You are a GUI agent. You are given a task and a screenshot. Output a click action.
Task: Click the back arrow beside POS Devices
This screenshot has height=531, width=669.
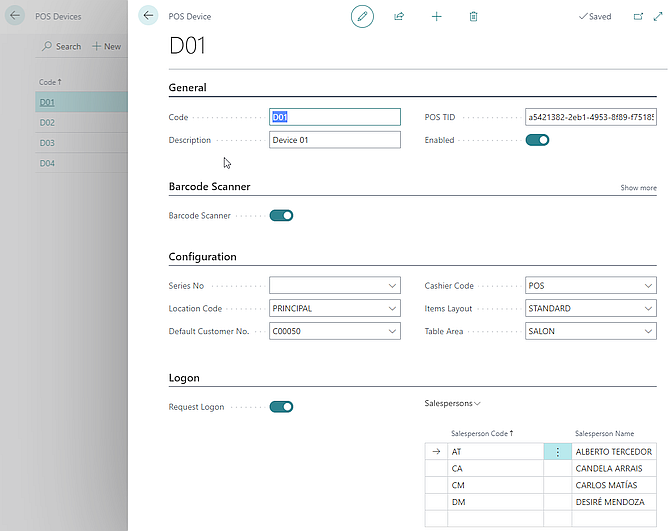[15, 16]
